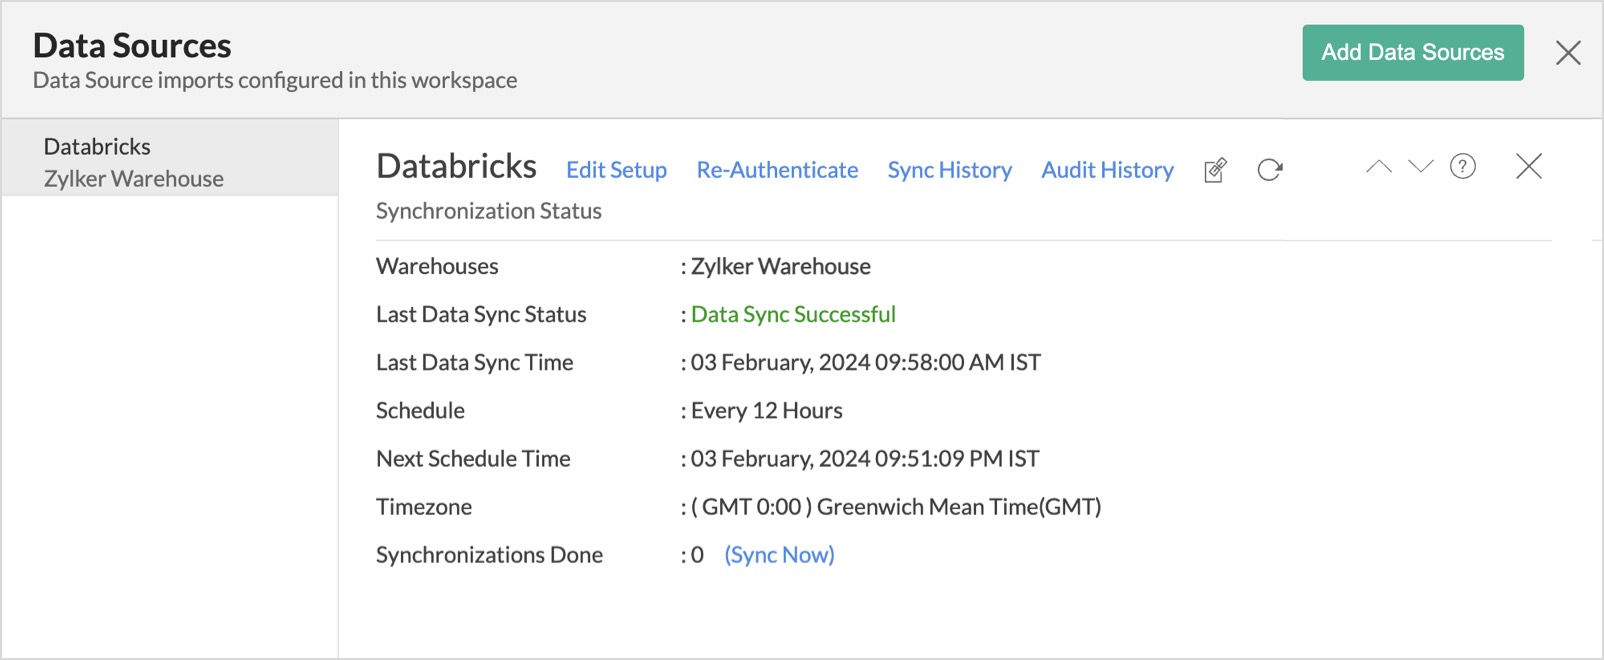Click the Data Sources dialog title
The image size is (1604, 660).
coord(132,46)
